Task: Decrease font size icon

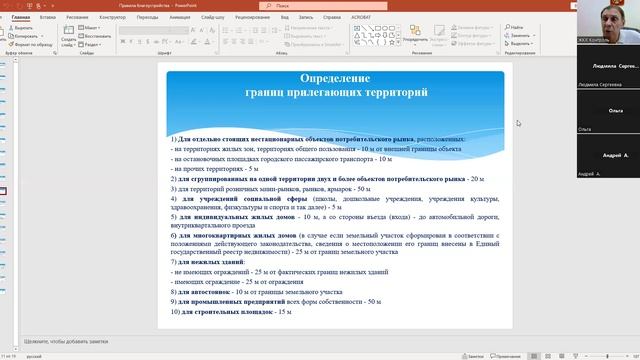Action: click(202, 30)
